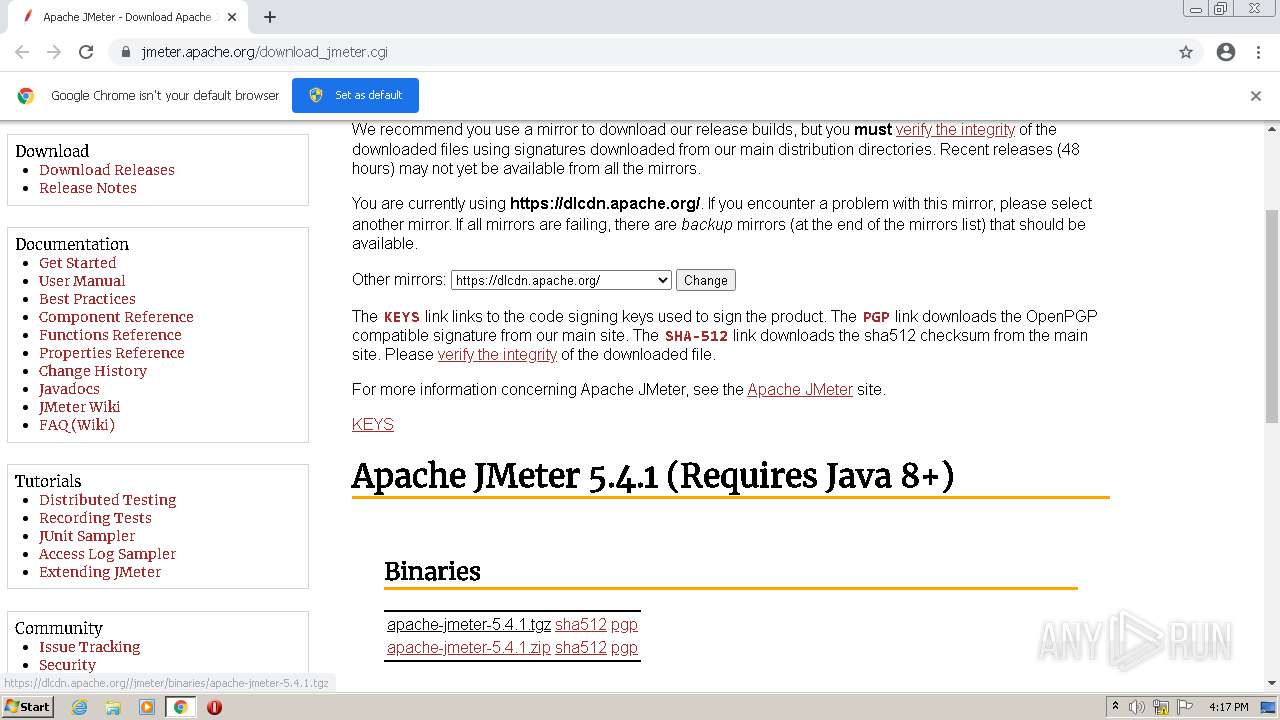Open the KEYS link
1280x720 pixels.
click(373, 424)
